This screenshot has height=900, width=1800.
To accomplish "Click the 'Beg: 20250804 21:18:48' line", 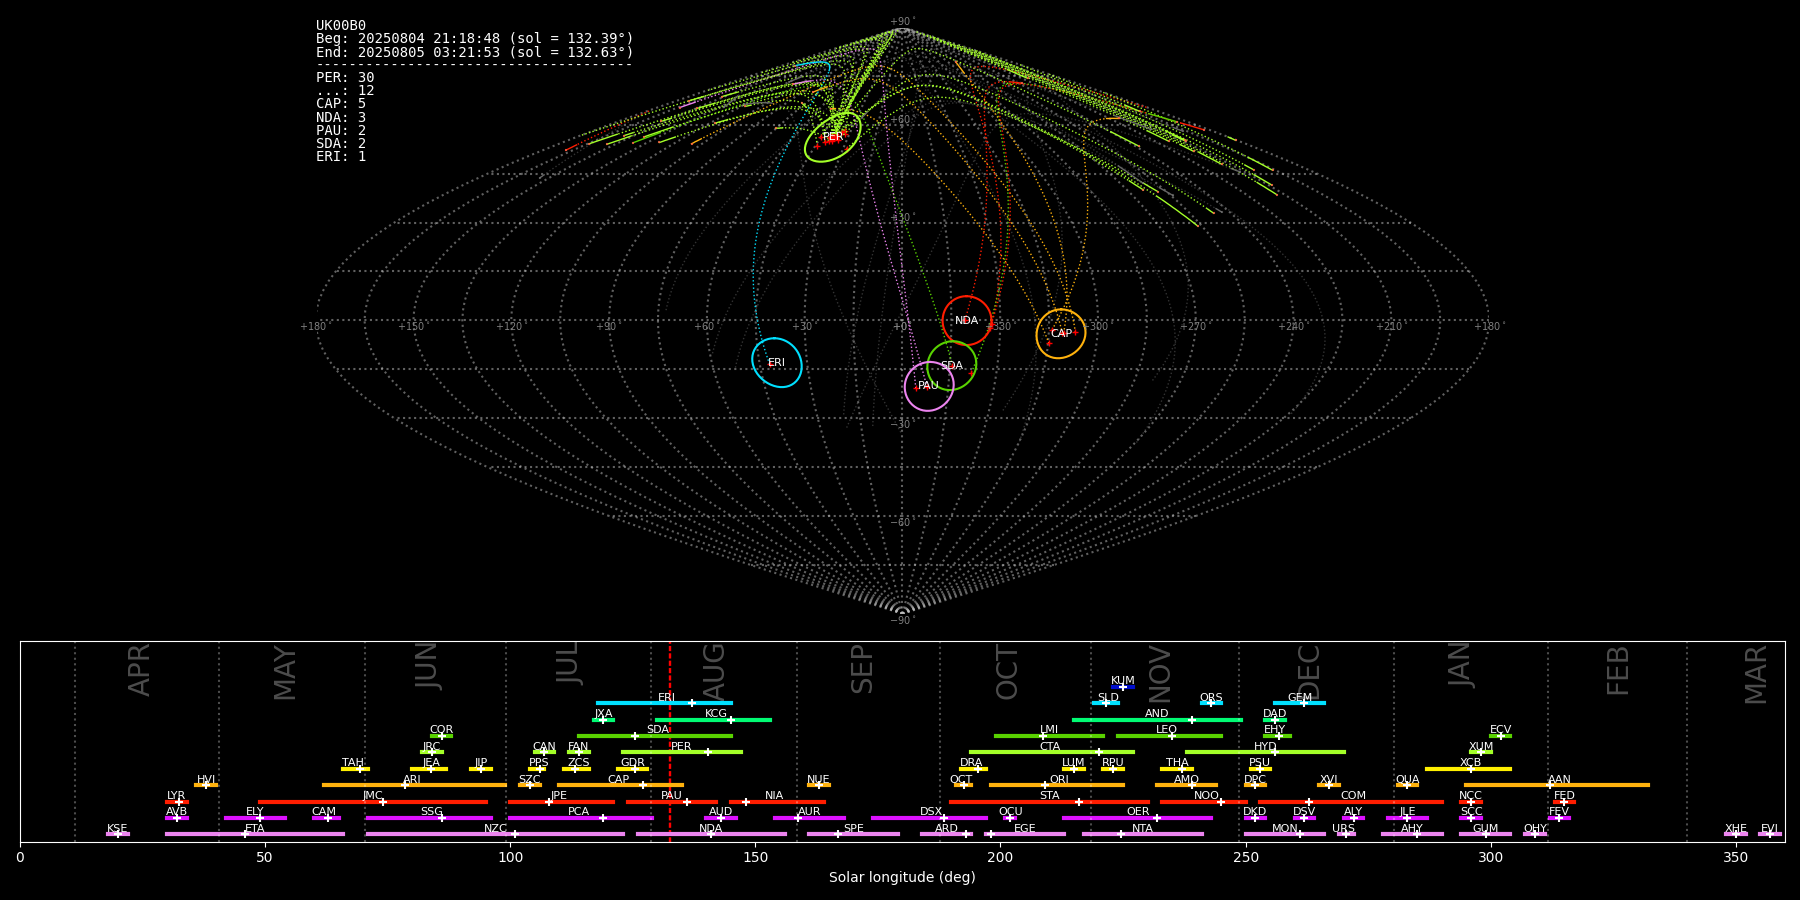I will tap(475, 39).
